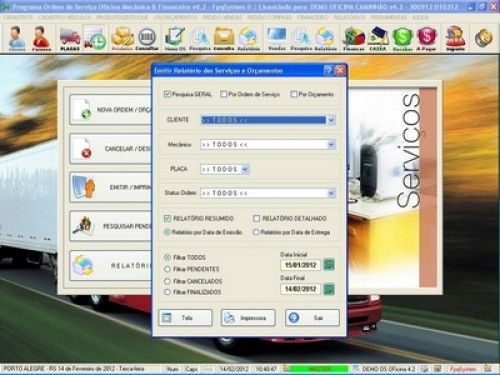Click the PORTO ALEGRE date text in status bar
Screen dimensions: 500x375
tap(74, 369)
